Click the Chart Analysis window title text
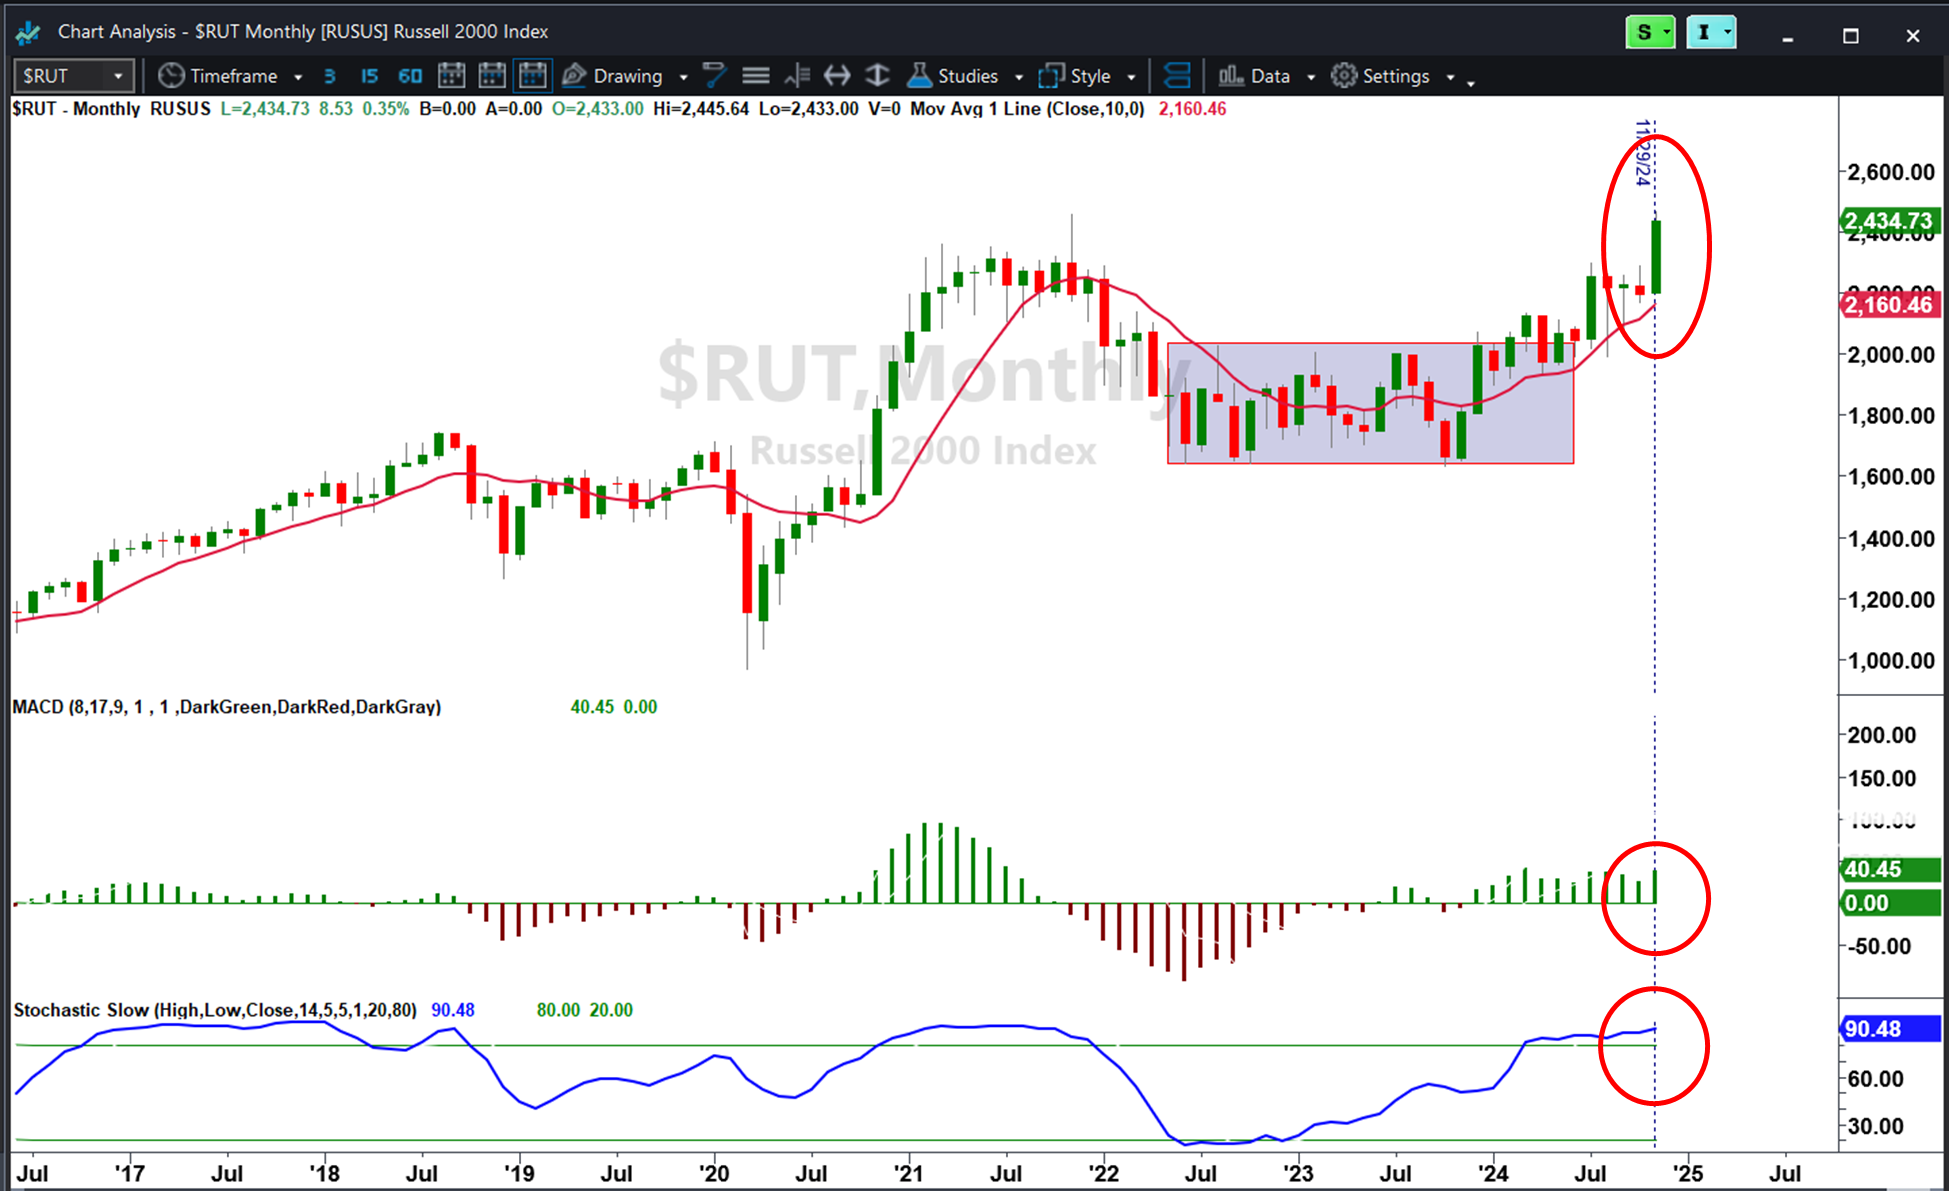The image size is (1949, 1191). point(303,32)
